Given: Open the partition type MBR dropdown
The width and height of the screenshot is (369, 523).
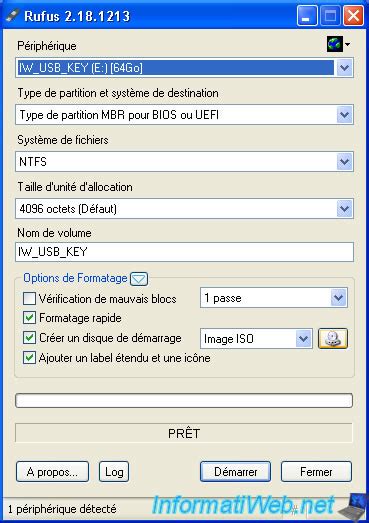Looking at the screenshot, I should coord(184,115).
